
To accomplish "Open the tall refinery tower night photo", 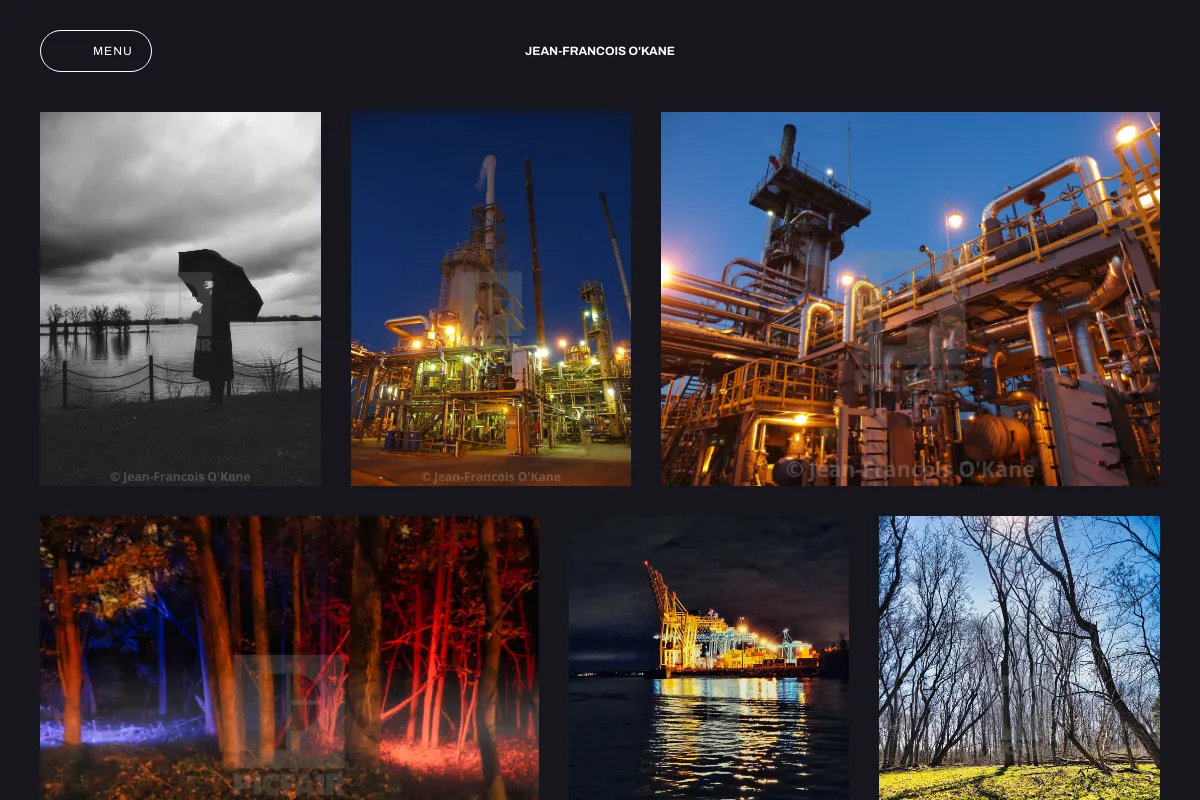I will pos(491,299).
